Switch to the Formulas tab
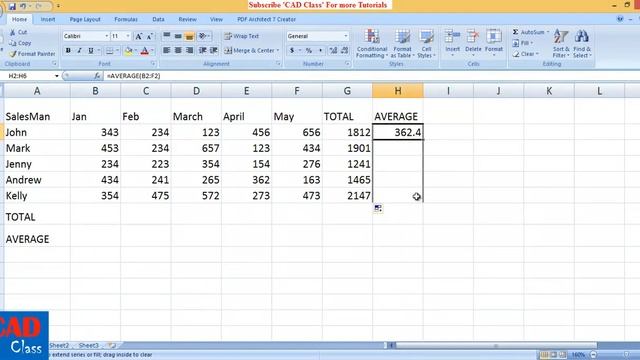This screenshot has width=640, height=360. tap(126, 19)
